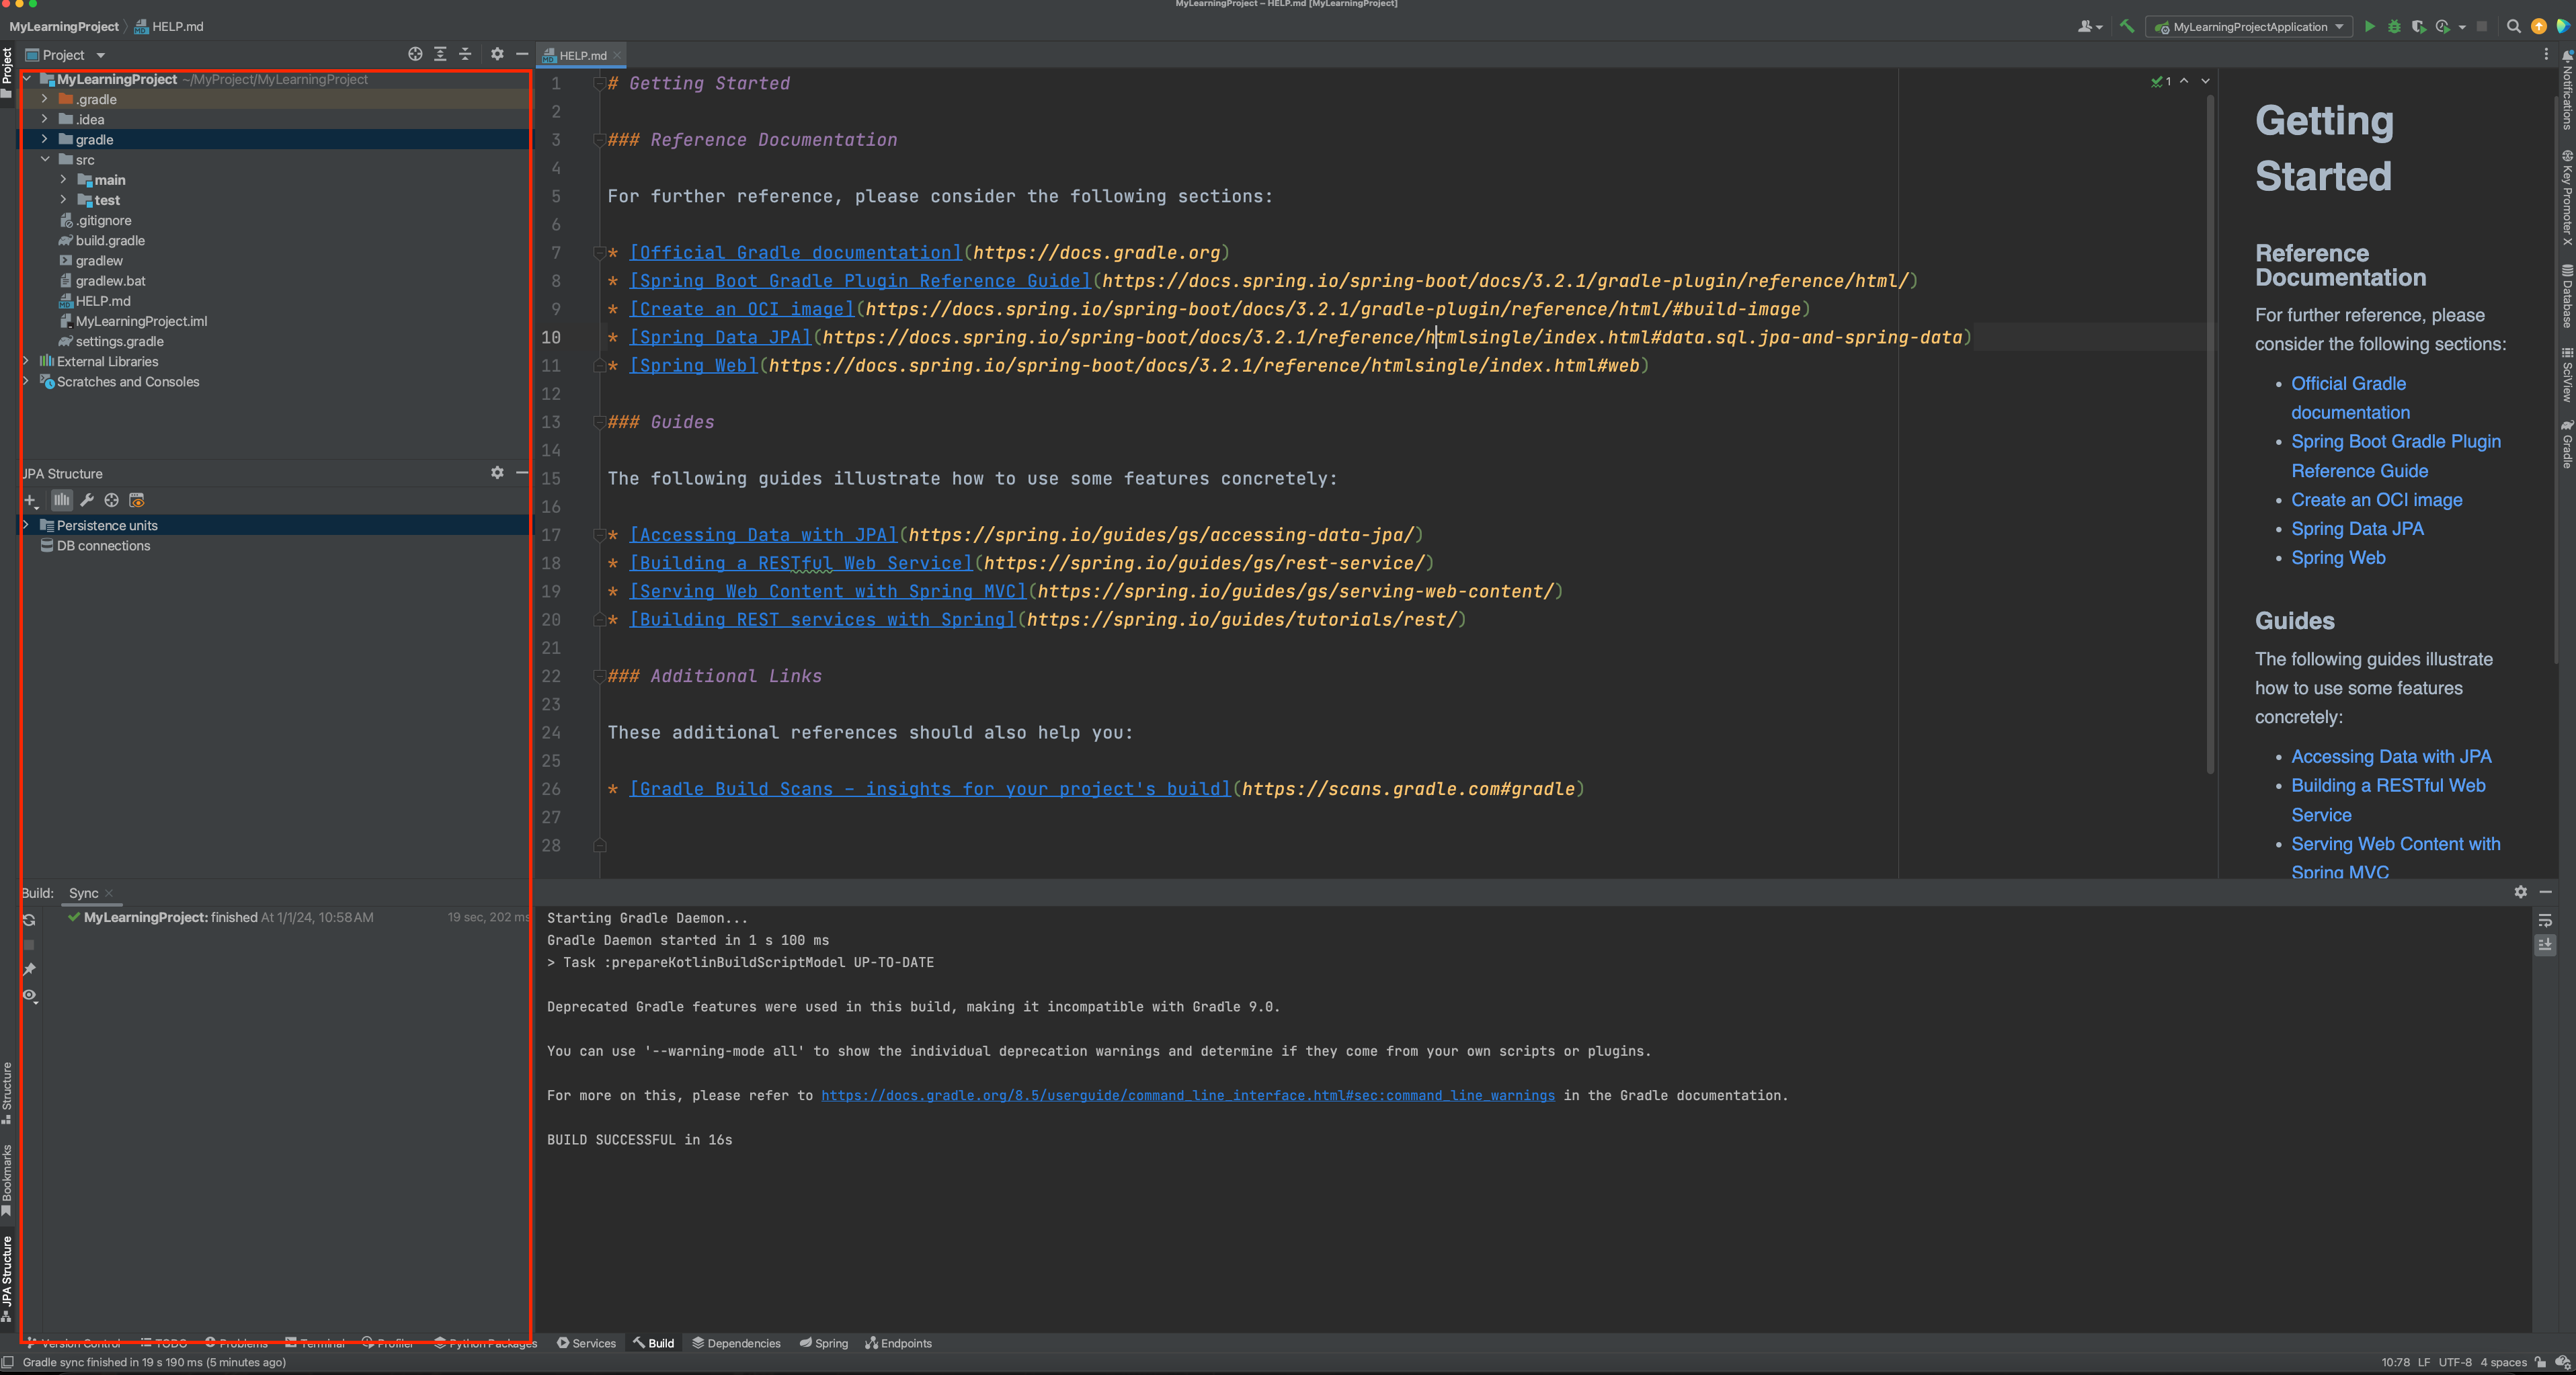
Task: Click the green Debug bug icon
Action: (x=2393, y=27)
